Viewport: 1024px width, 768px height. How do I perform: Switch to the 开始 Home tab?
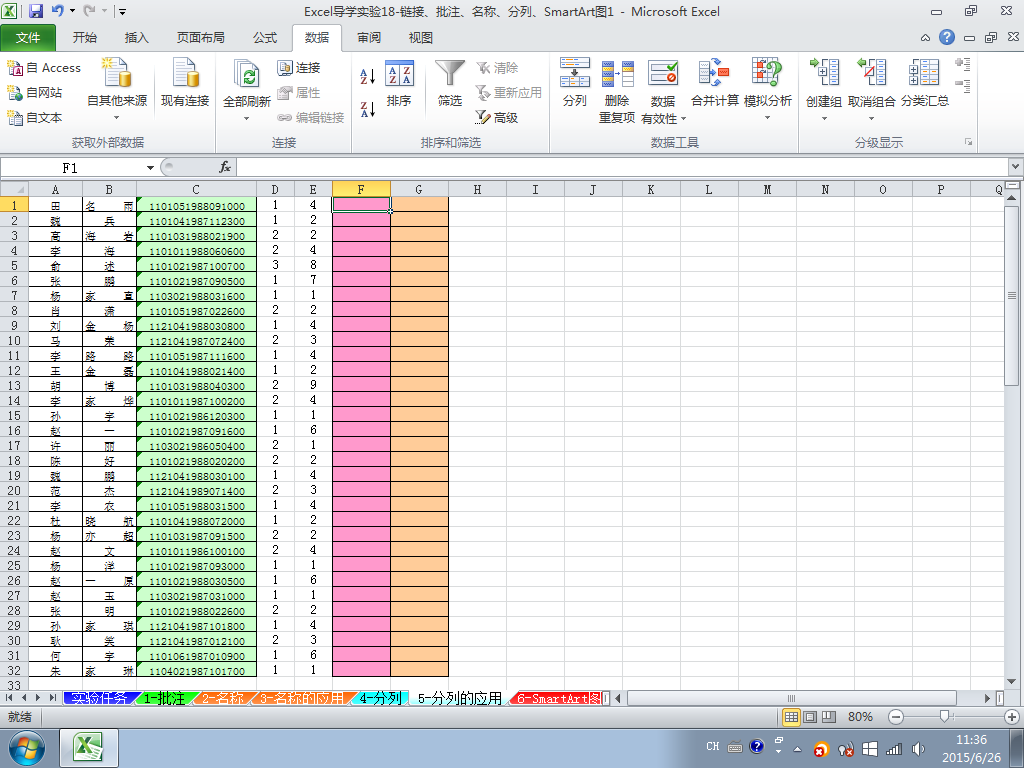85,38
